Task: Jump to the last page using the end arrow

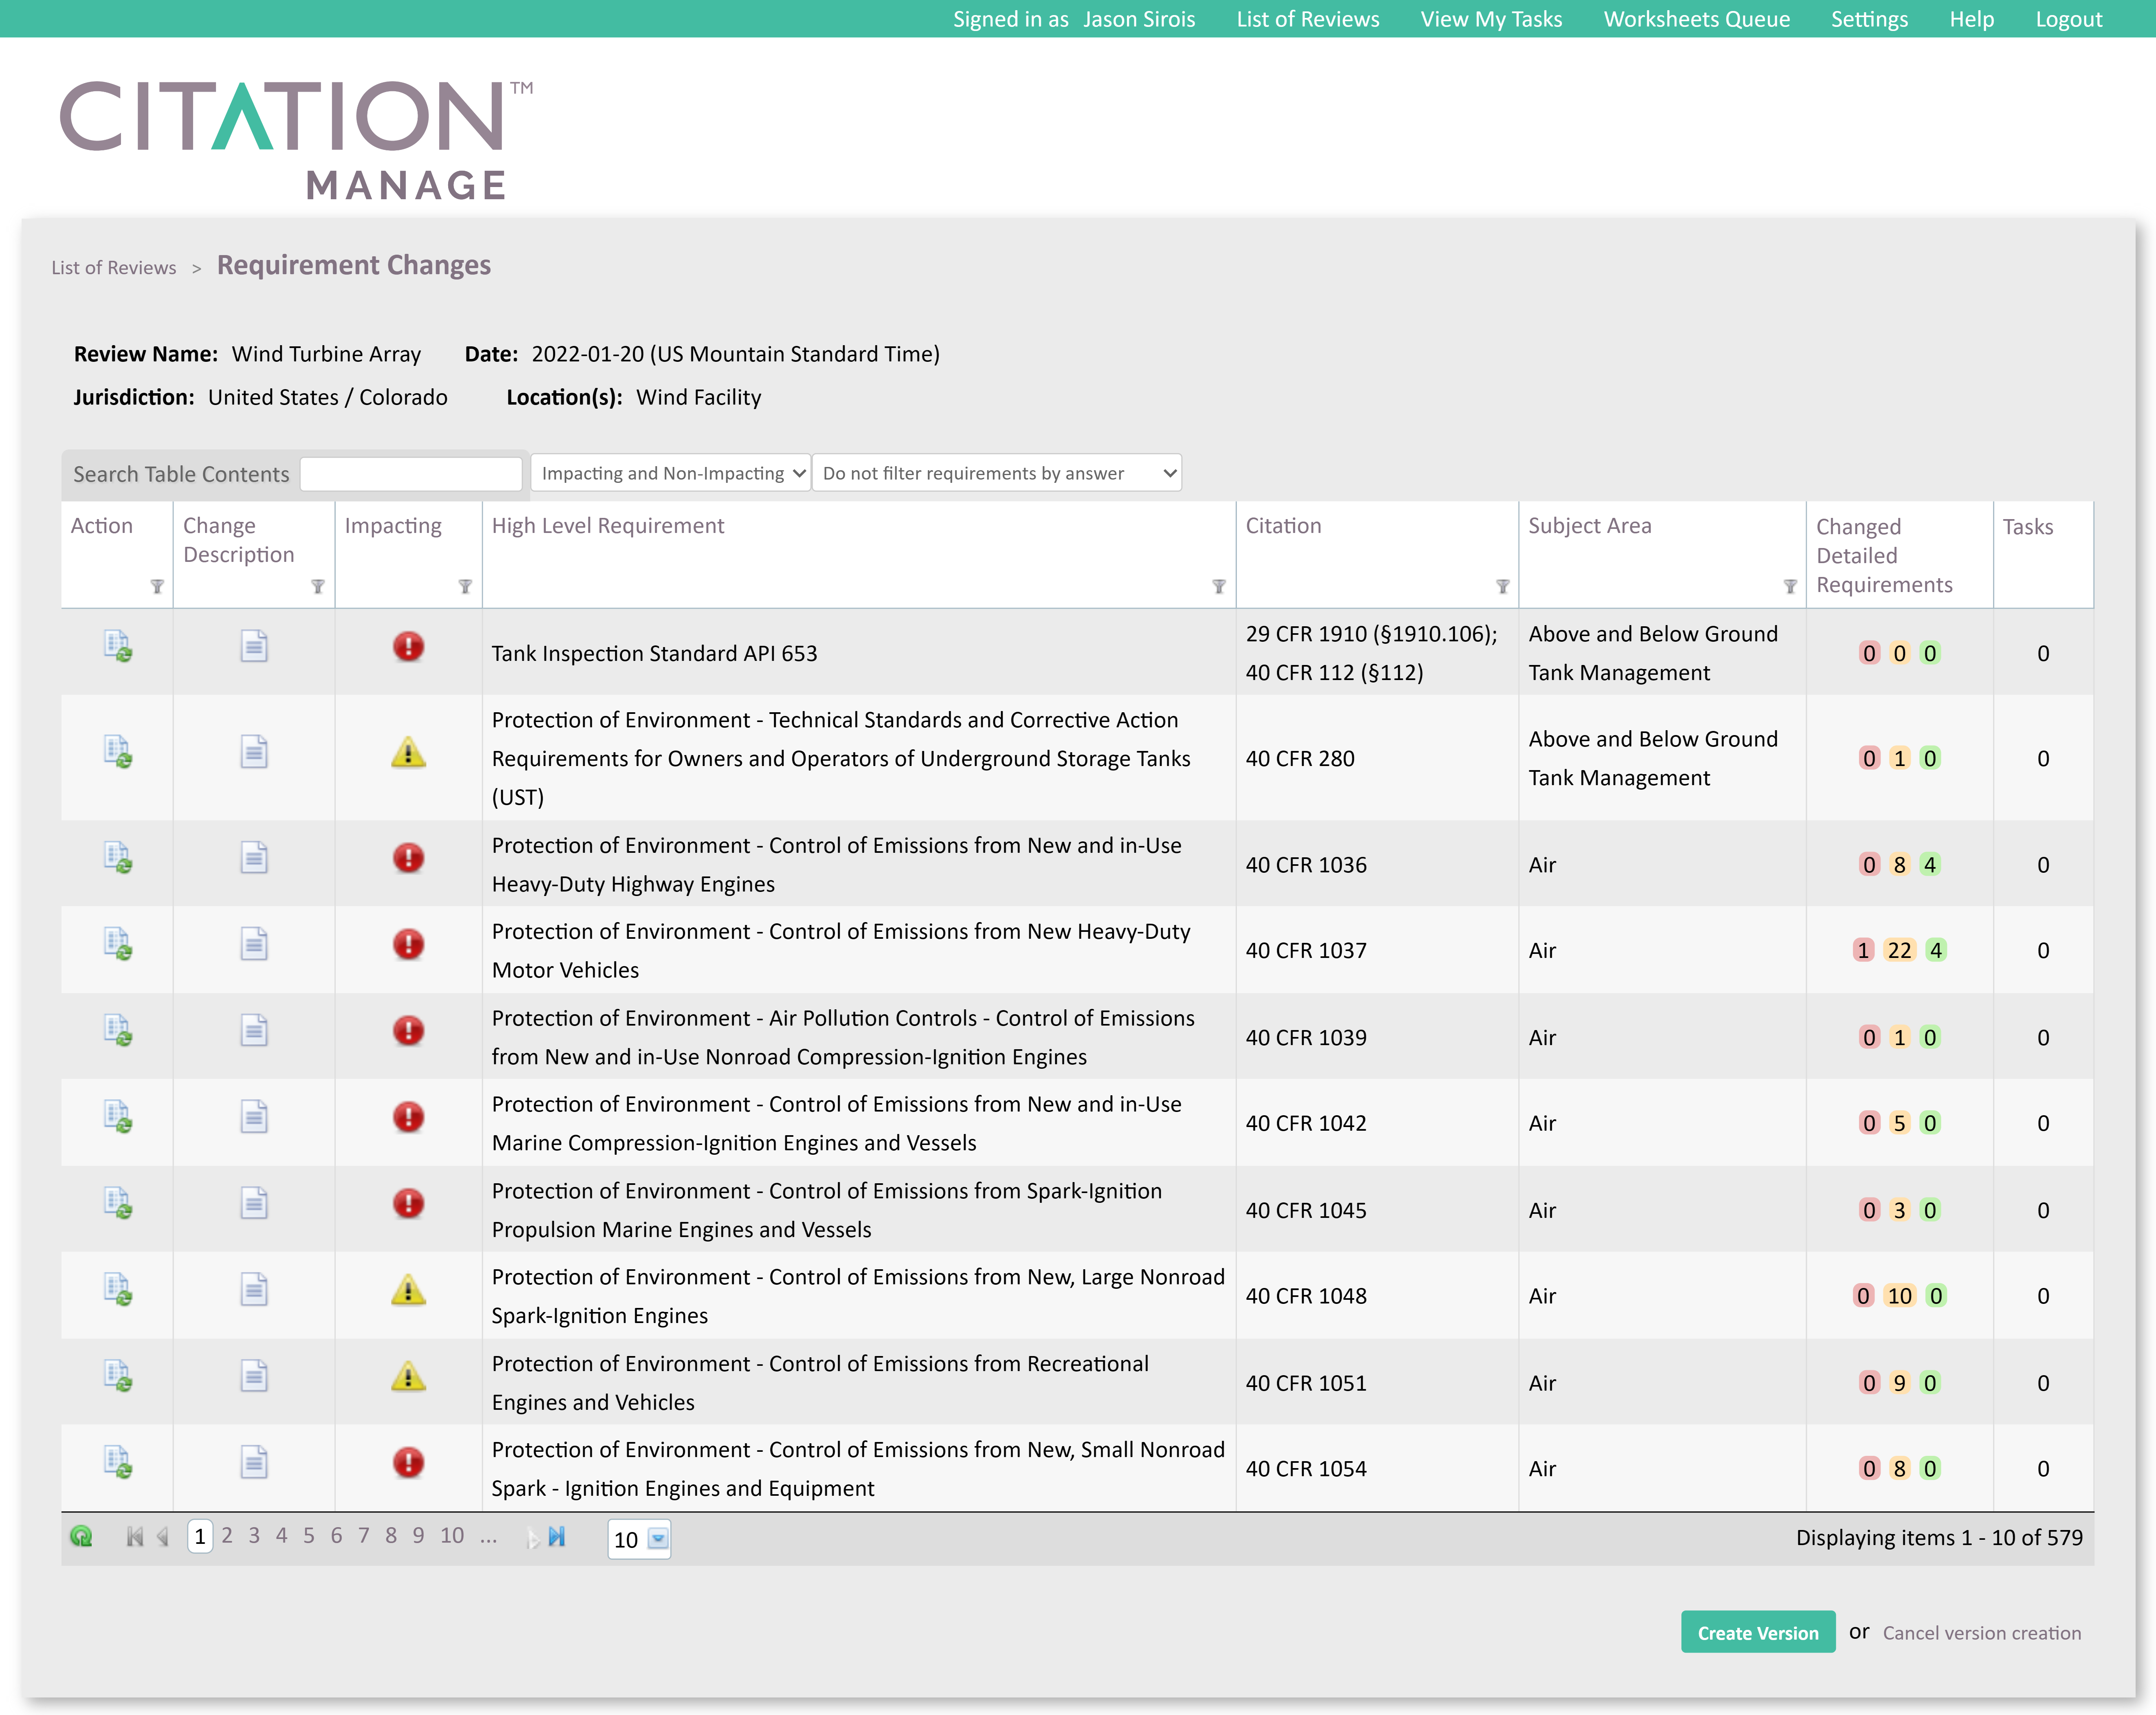Action: [x=557, y=1536]
